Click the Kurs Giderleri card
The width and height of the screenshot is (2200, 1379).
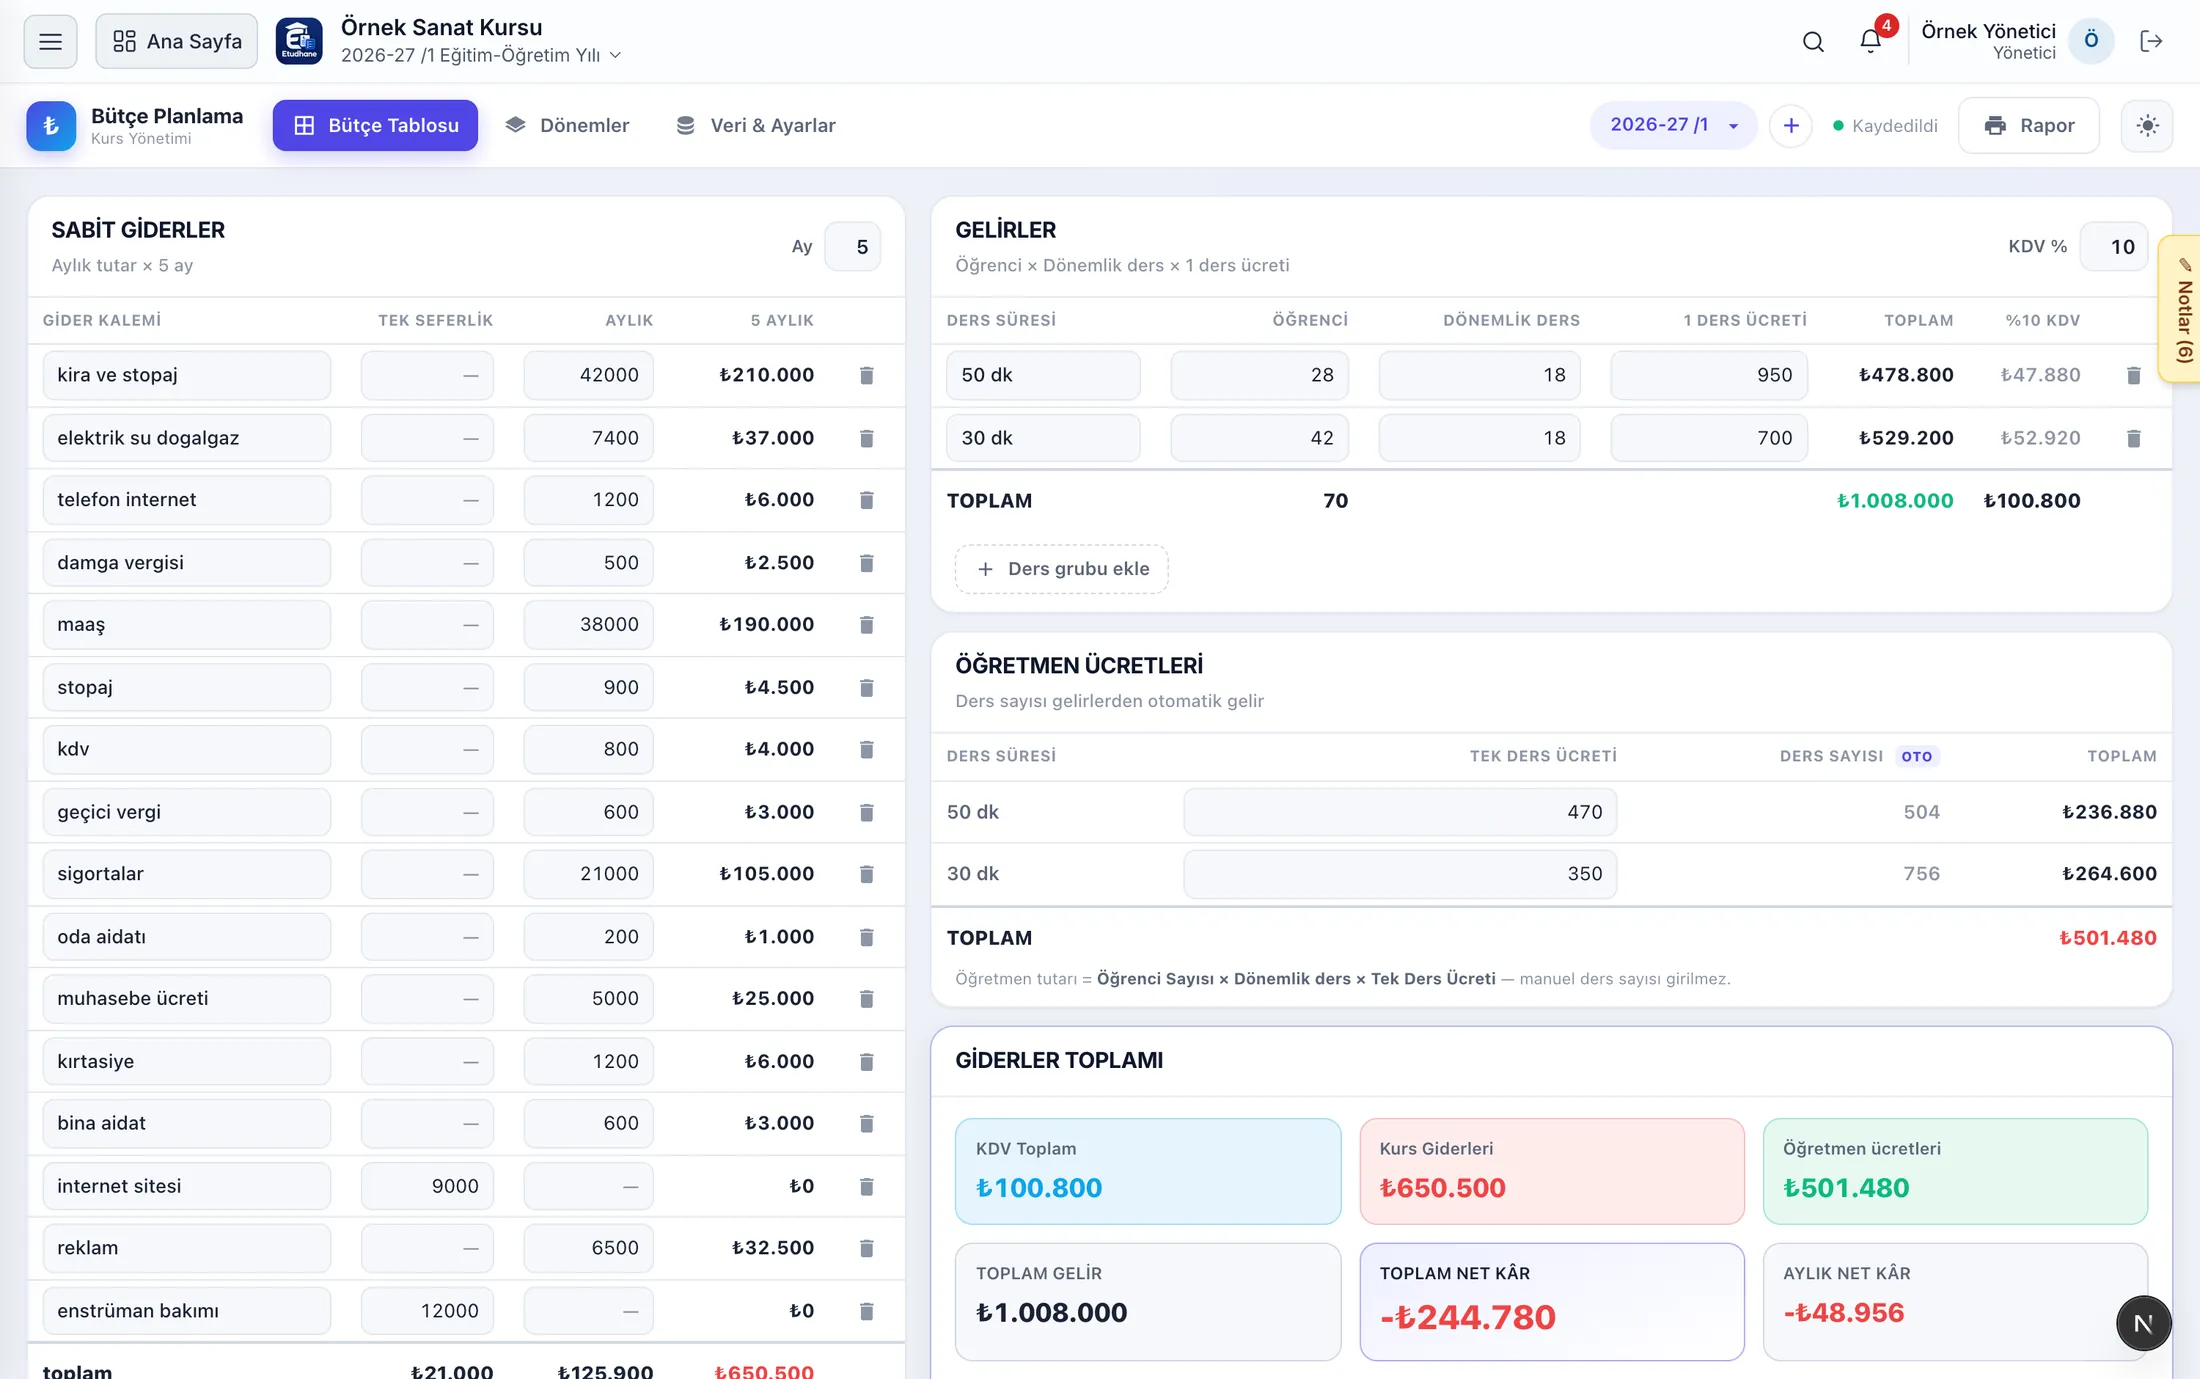coord(1551,1171)
